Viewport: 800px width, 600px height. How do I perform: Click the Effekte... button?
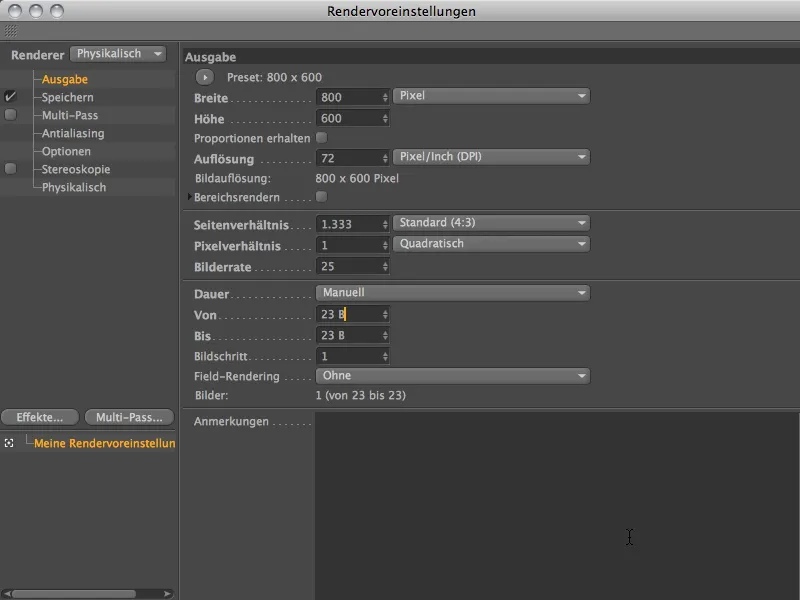(40, 417)
